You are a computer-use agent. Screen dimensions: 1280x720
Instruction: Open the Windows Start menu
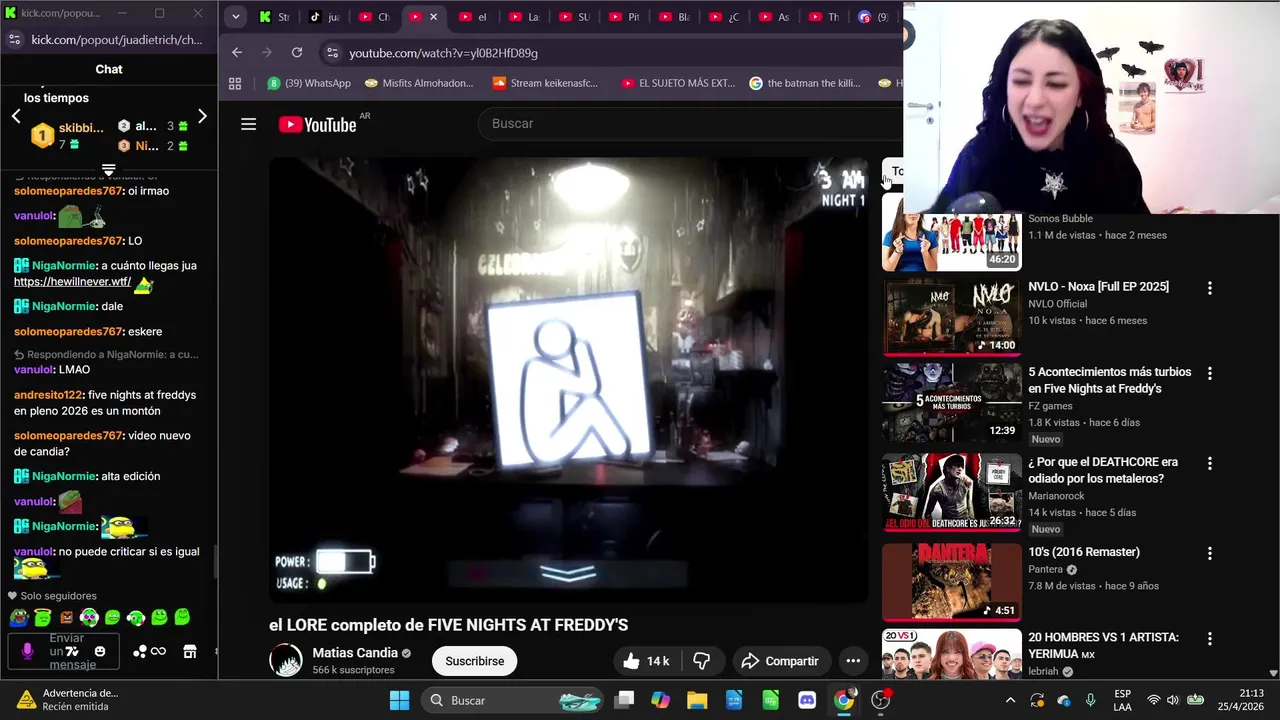point(399,700)
